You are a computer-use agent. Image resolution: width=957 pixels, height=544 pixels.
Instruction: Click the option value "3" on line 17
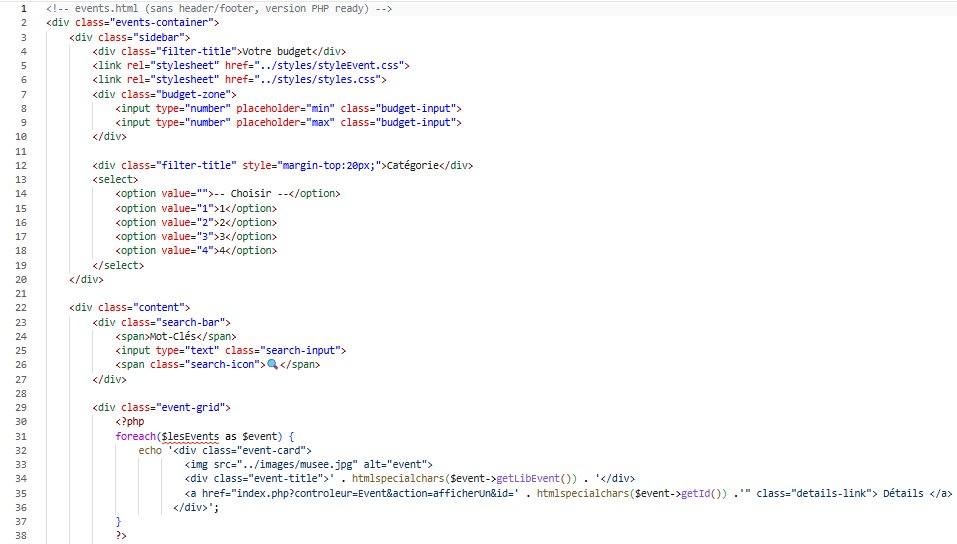(x=204, y=237)
